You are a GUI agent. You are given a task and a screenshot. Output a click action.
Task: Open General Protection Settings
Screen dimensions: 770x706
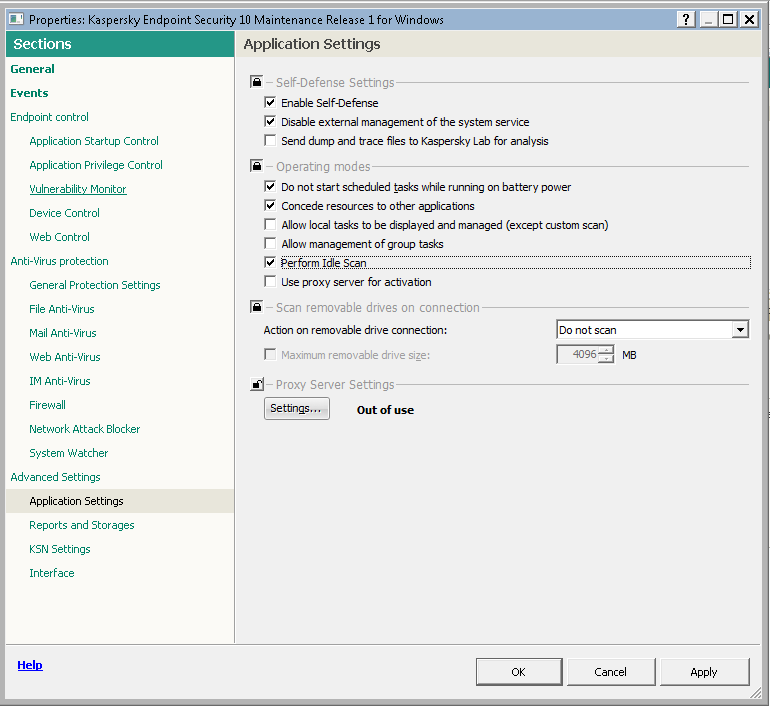pyautogui.click(x=95, y=285)
